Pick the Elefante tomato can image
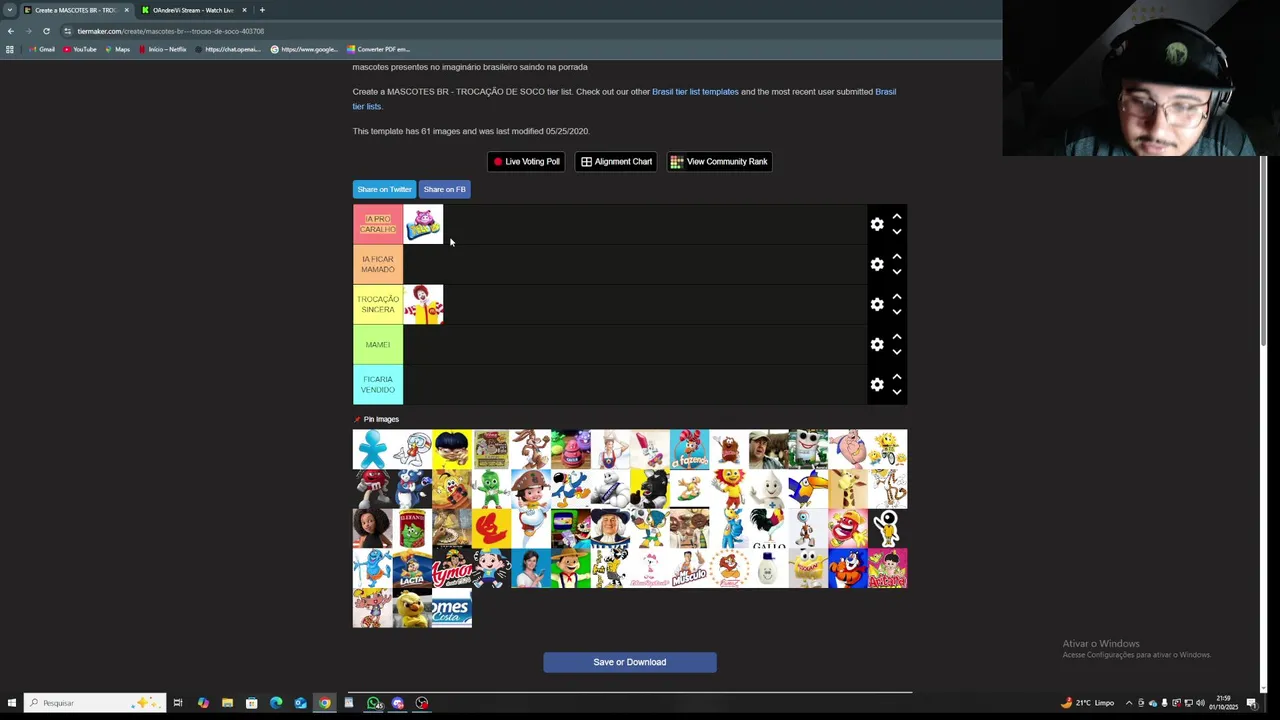This screenshot has height=720, width=1280. point(412,528)
